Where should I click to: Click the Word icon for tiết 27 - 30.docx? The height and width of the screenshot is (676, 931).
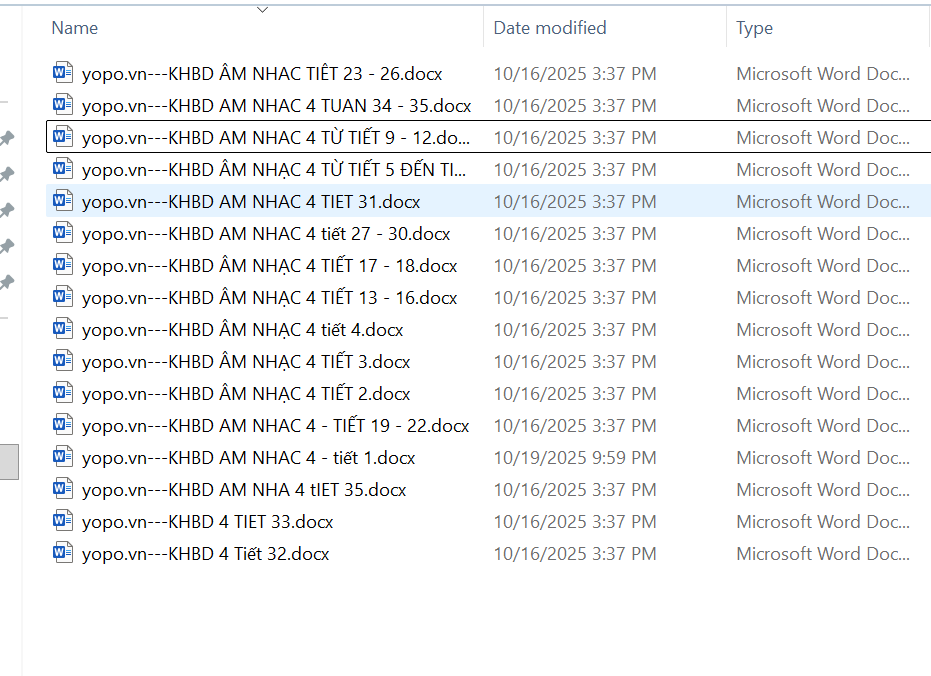tap(63, 233)
